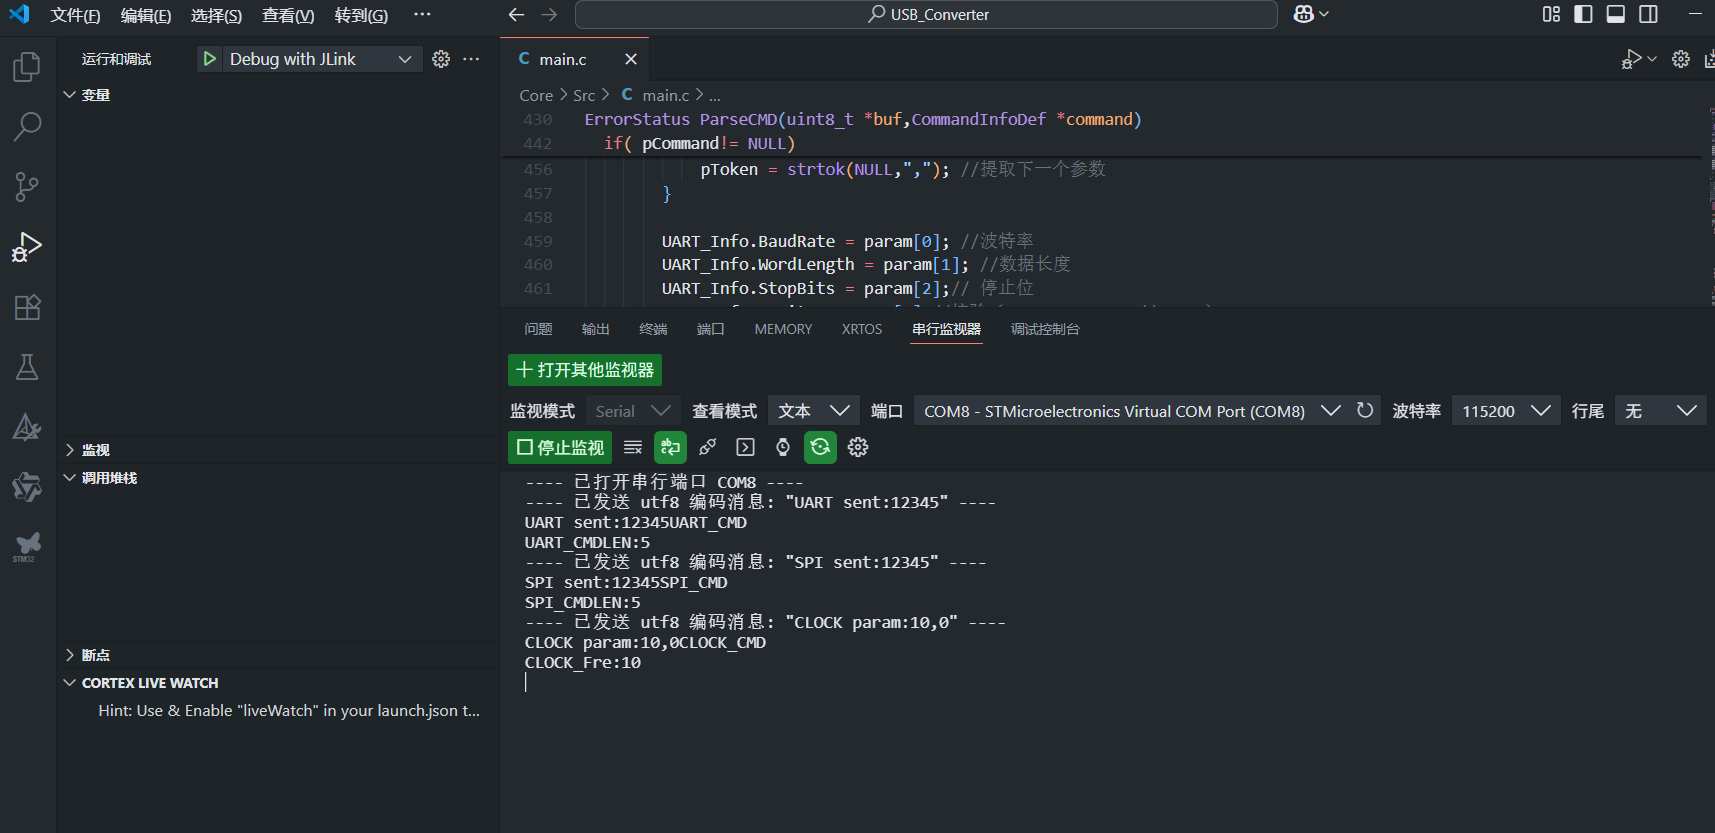1715x833 pixels.
Task: Open the STM32 butterfly extension view
Action: (27, 545)
